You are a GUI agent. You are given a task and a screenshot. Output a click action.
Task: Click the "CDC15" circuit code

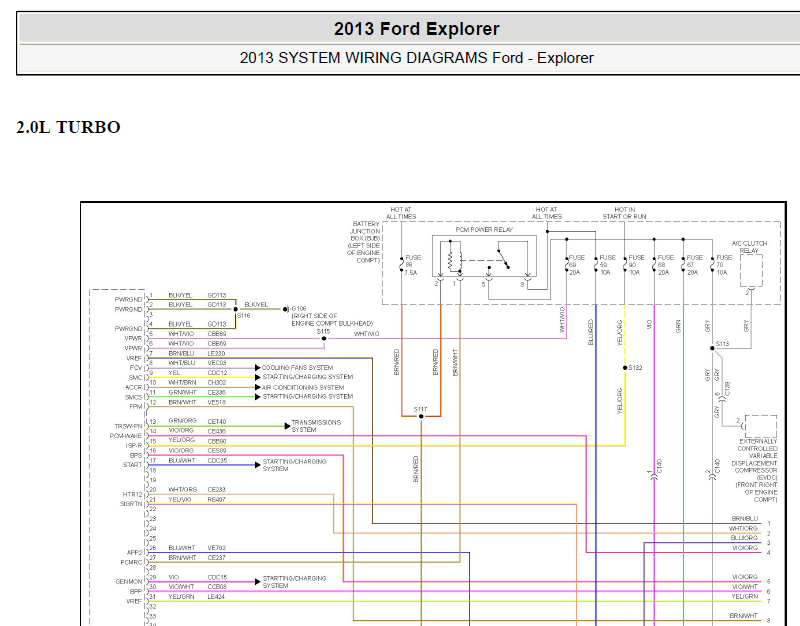(x=217, y=577)
